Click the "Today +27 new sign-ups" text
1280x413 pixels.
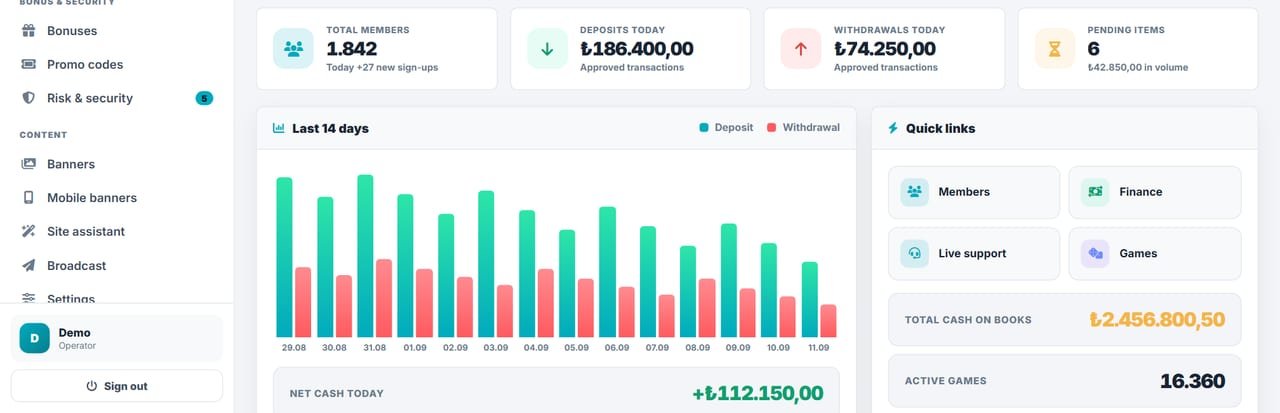[382, 68]
